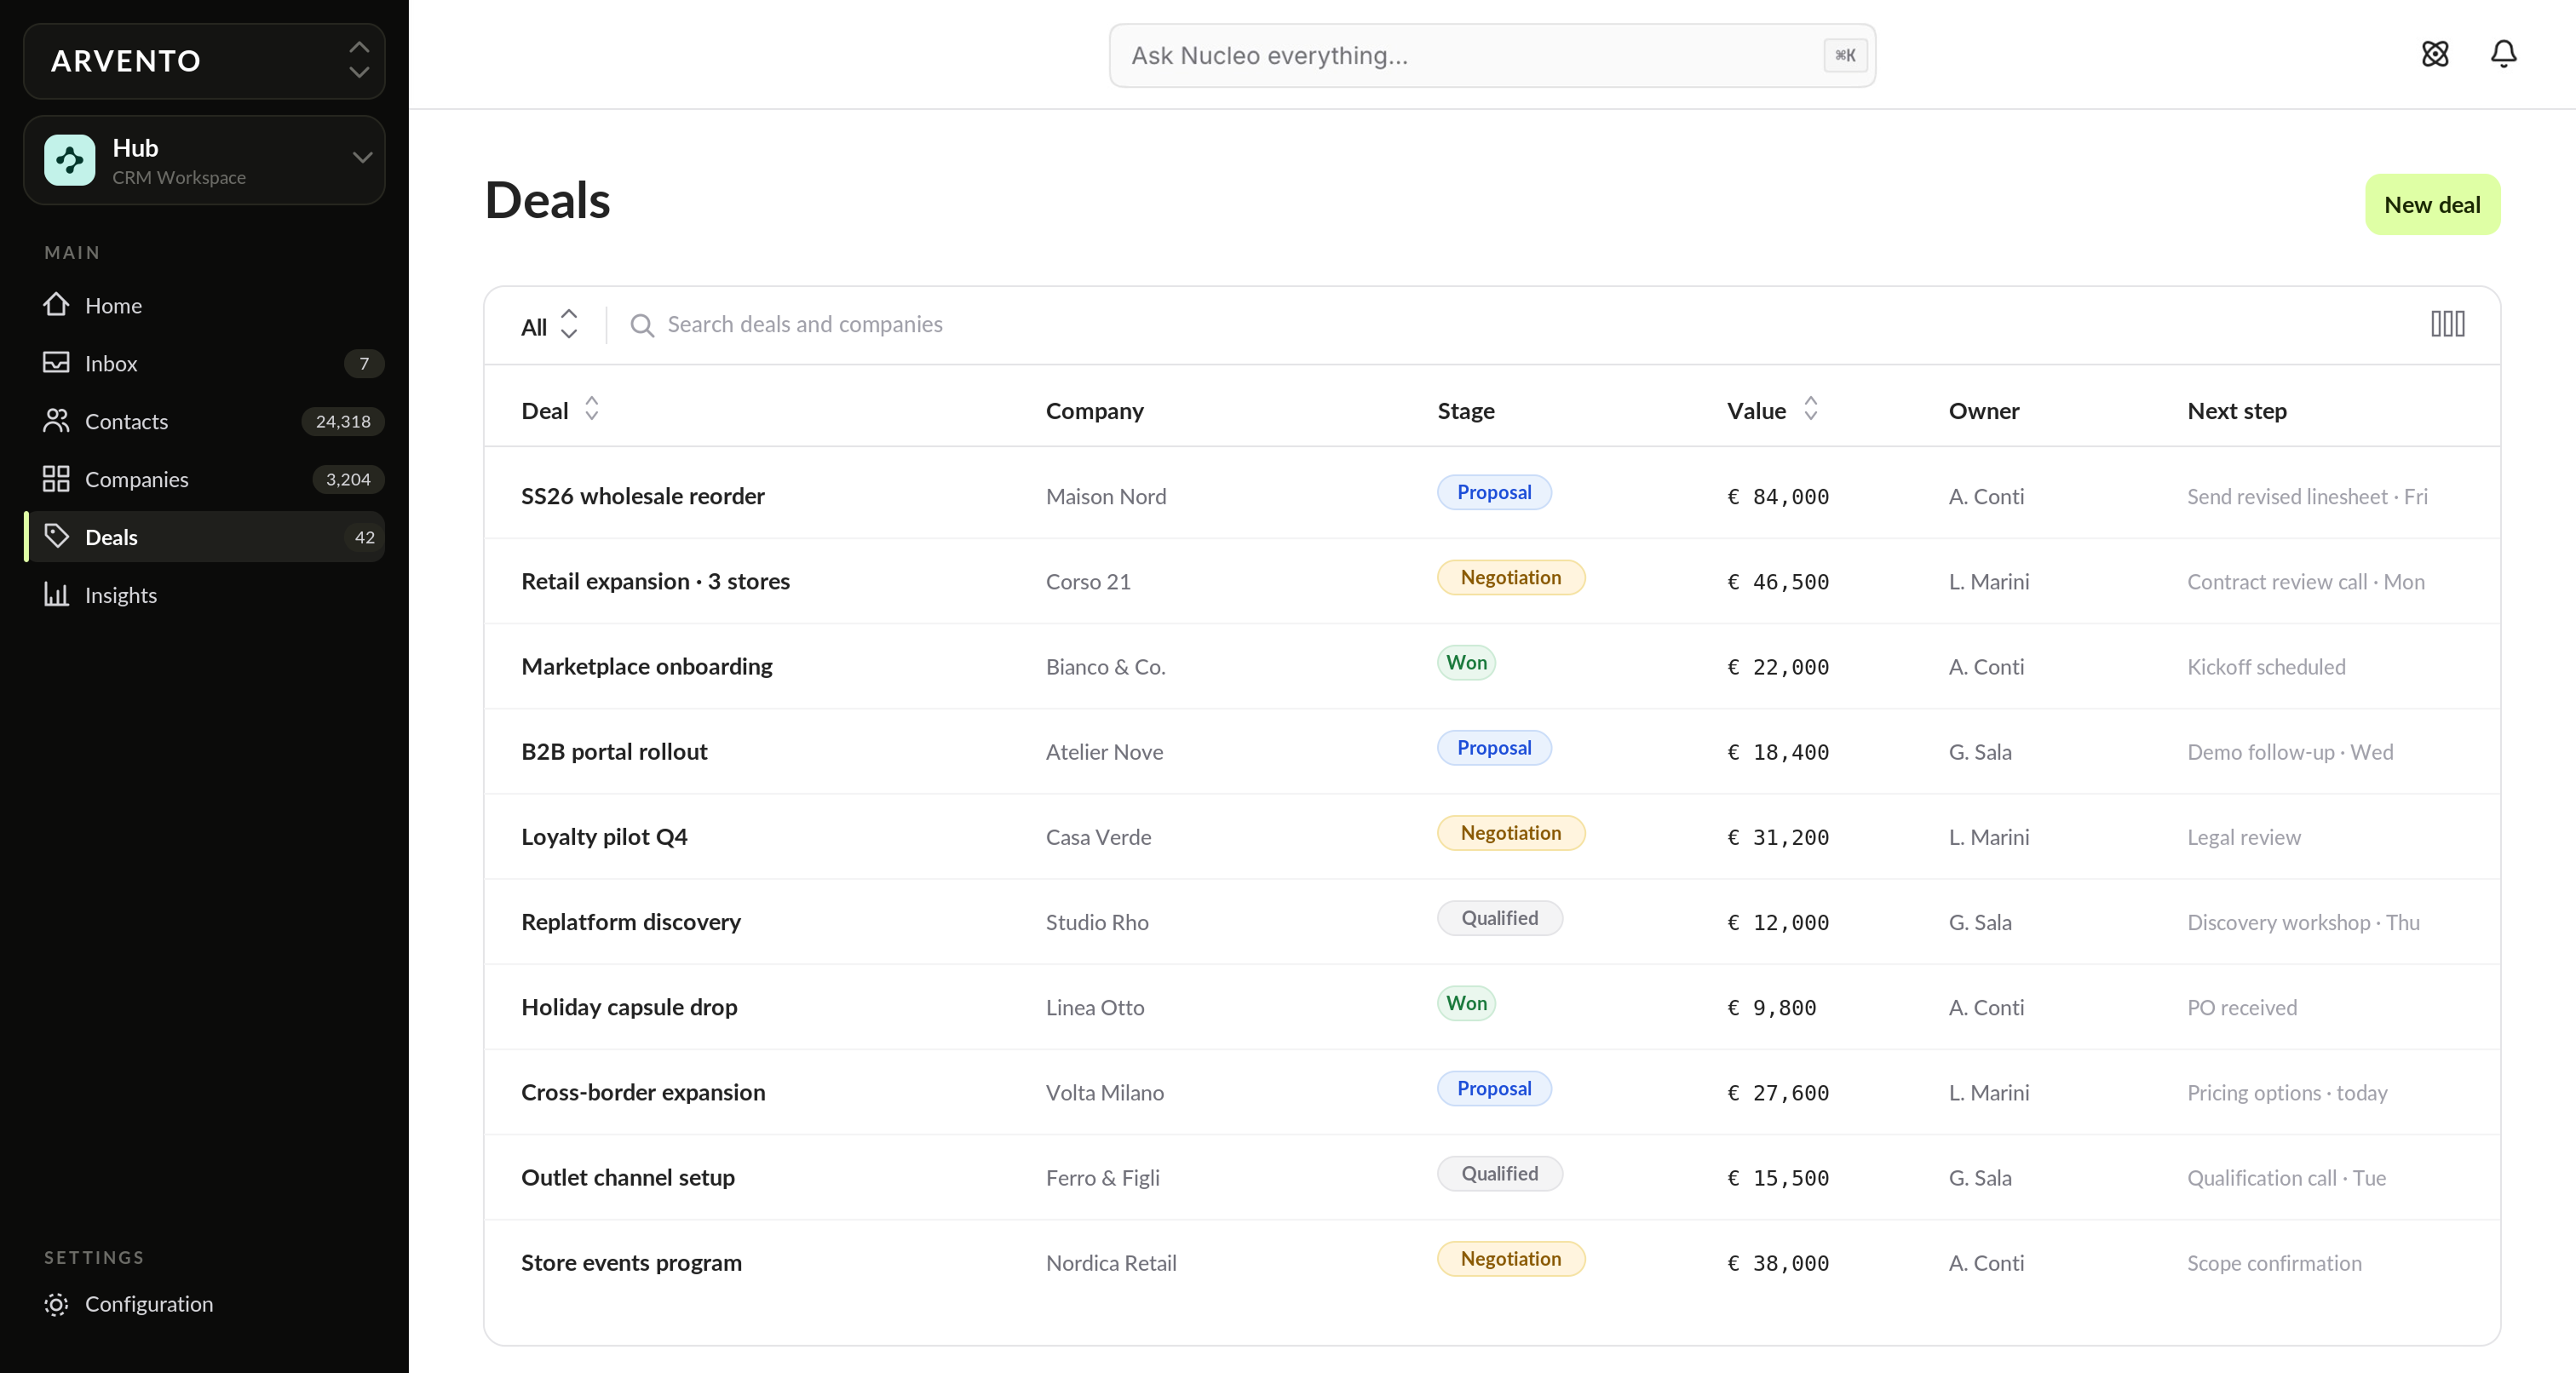Click the Hub workspace logo icon
Viewport: 2576px width, 1373px height.
(70, 160)
